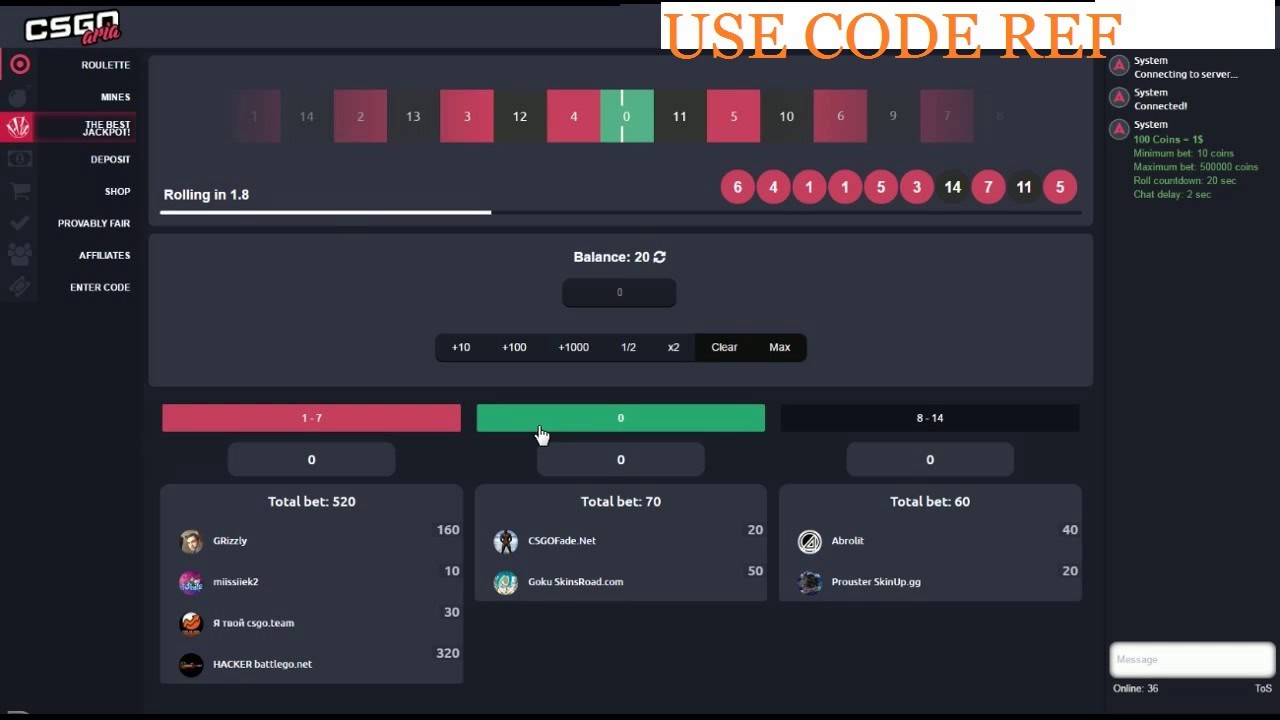Click the 'Total bet: 70' text
1280x720 pixels.
pyautogui.click(x=621, y=502)
